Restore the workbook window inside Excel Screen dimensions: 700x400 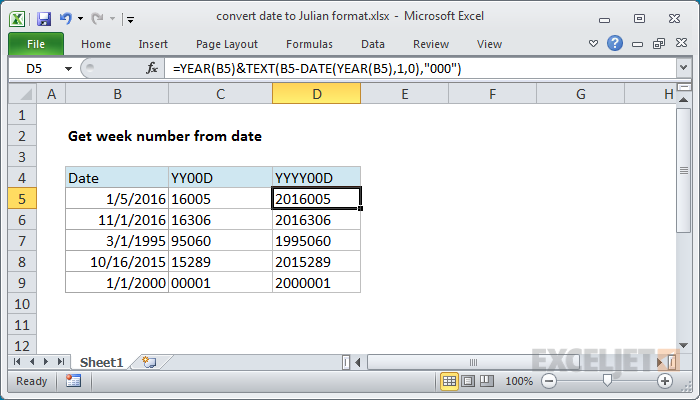659,43
